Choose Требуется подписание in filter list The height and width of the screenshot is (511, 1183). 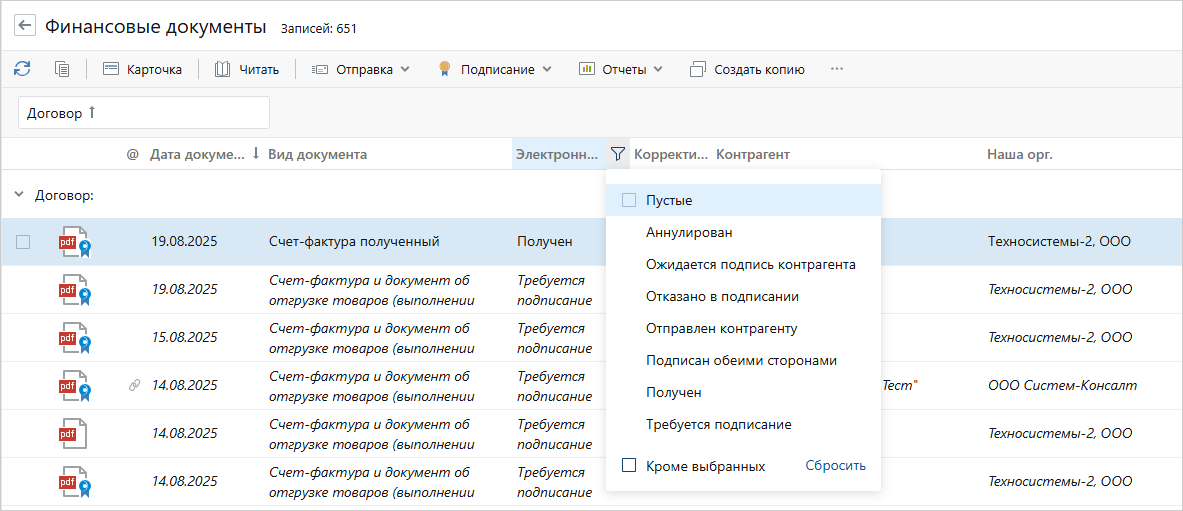(718, 424)
